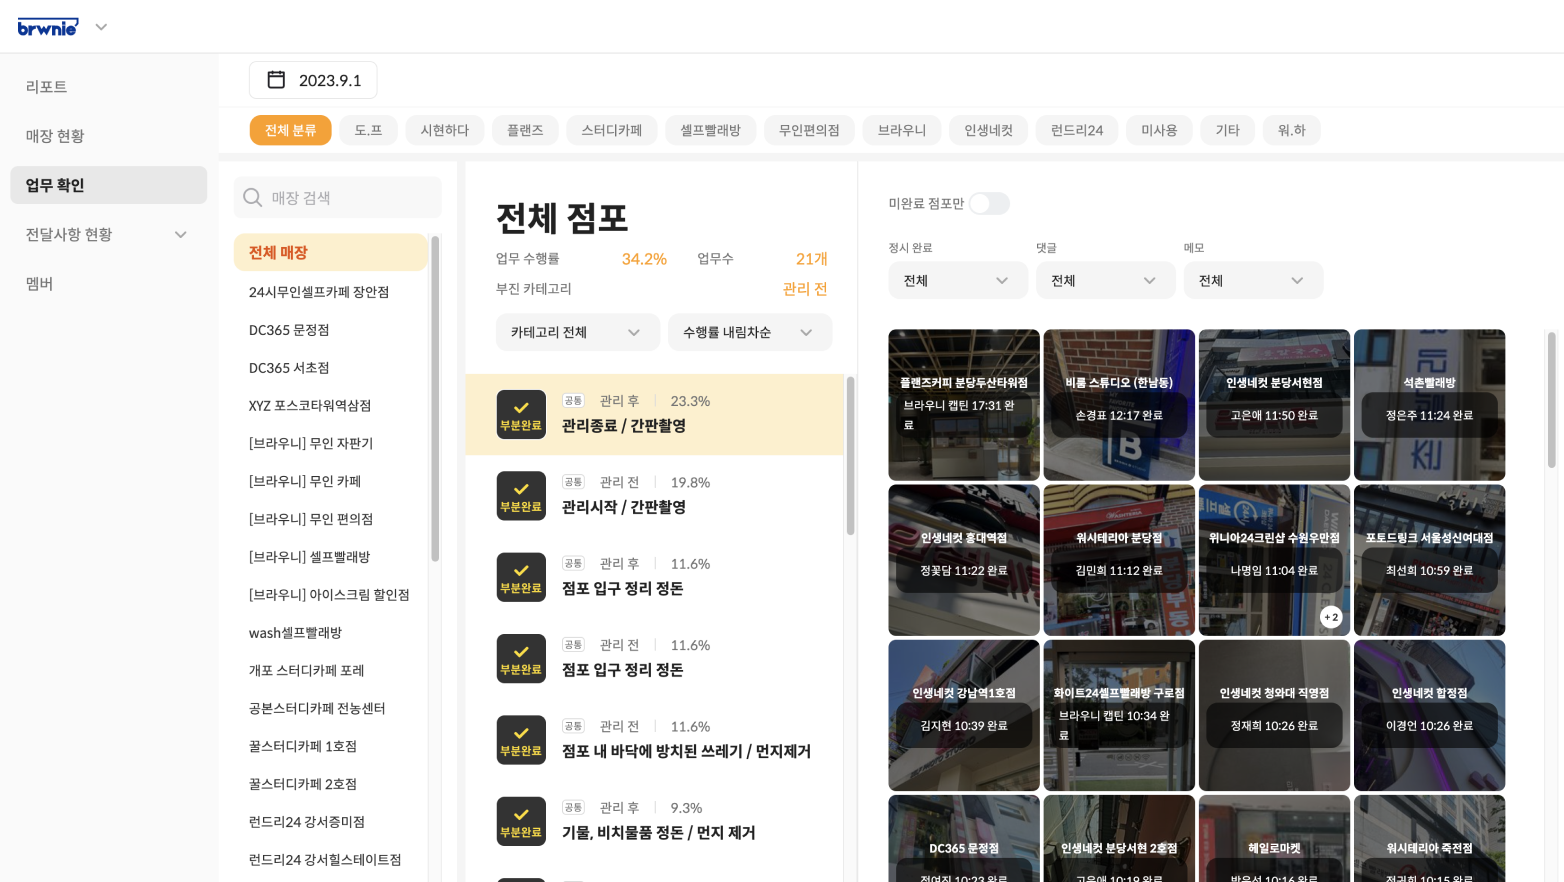Viewport: 1564px width, 882px height.
Task: Open the calendar date picker icon
Action: [277, 80]
